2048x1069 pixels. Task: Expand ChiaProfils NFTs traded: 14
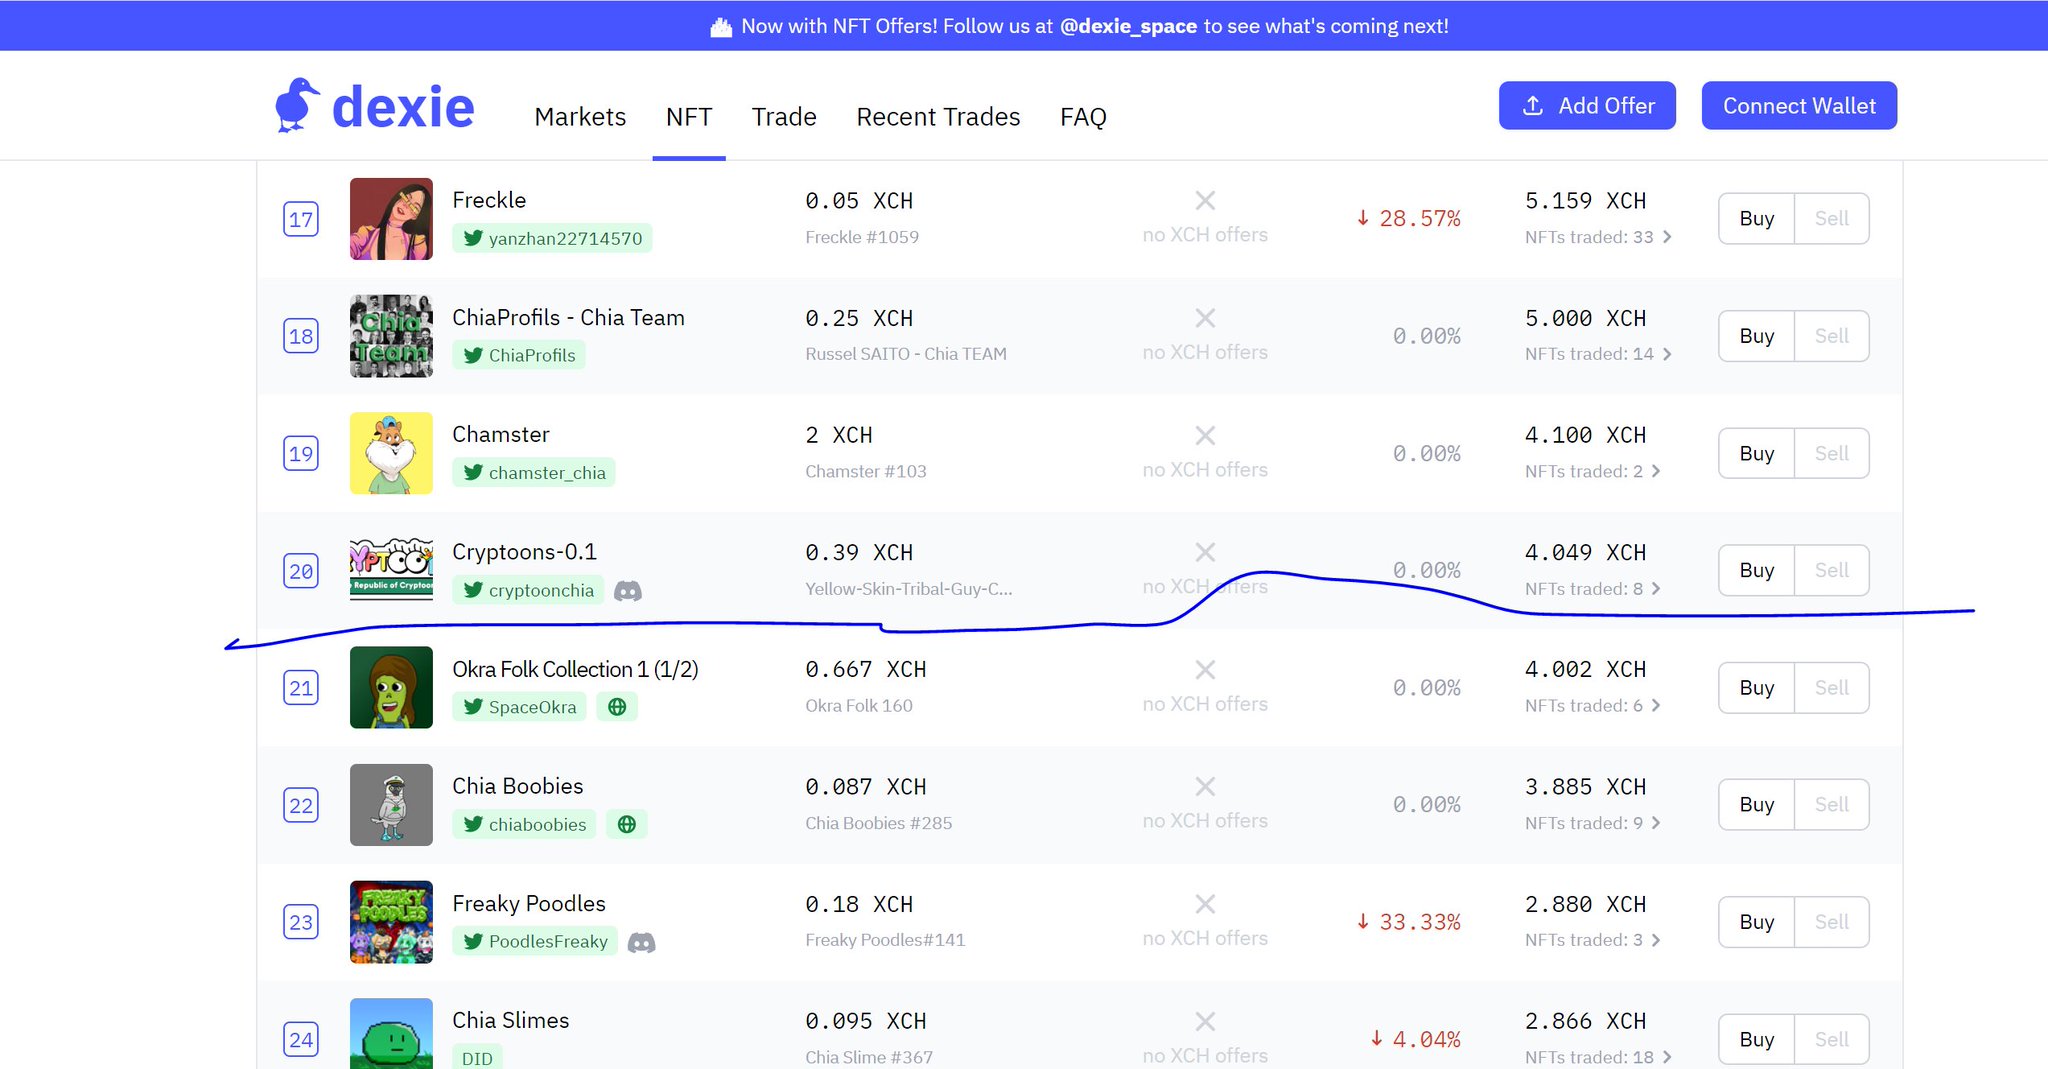tap(1598, 354)
